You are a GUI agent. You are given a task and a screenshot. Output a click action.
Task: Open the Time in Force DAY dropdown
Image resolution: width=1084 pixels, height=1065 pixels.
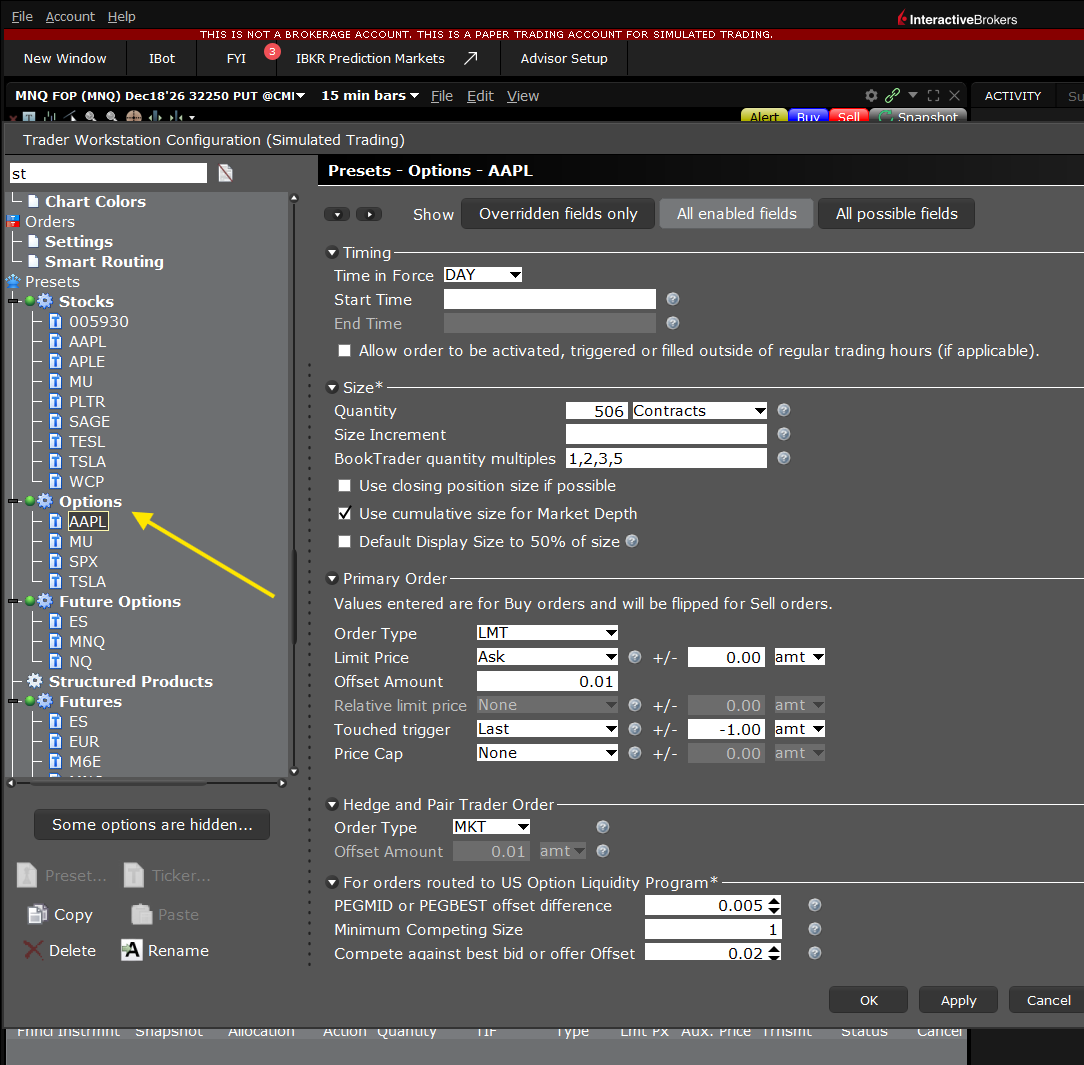coord(483,275)
